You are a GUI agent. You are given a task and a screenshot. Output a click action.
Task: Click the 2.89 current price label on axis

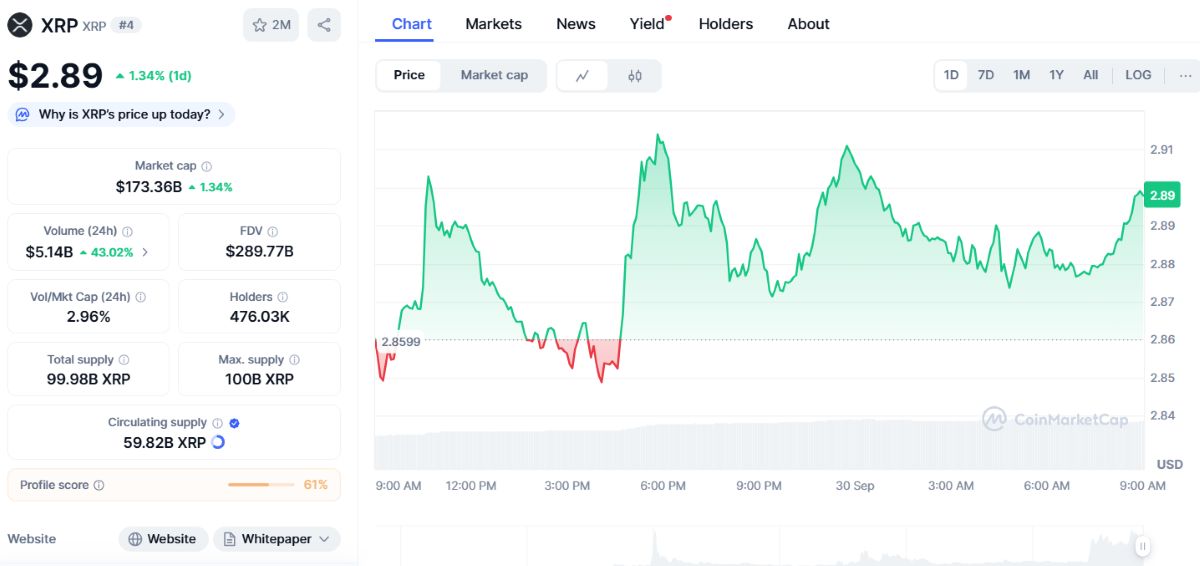coord(1163,195)
